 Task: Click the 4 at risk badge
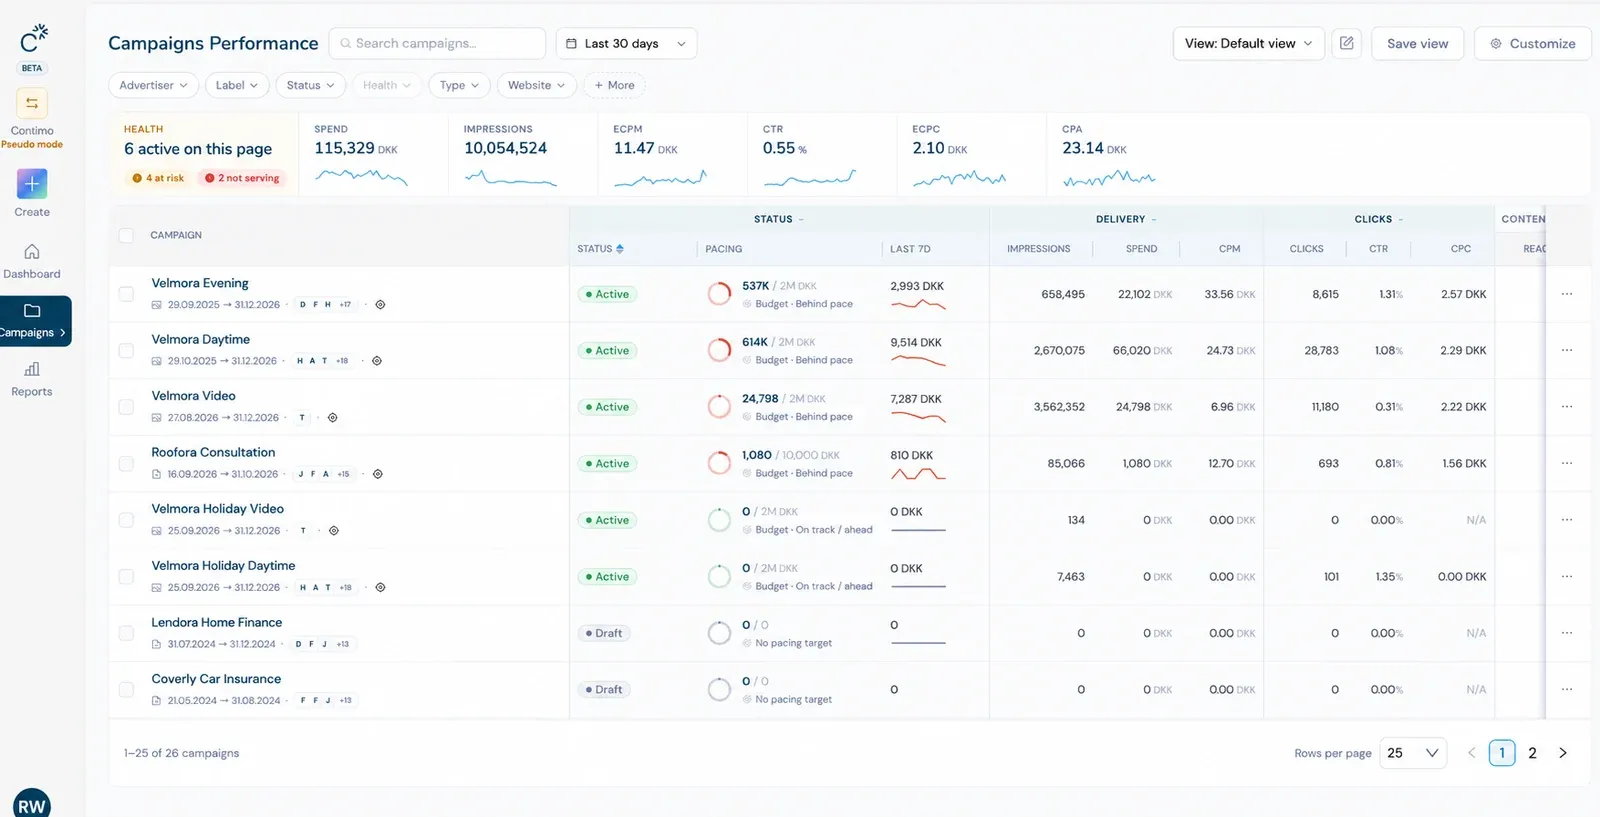[x=158, y=178]
